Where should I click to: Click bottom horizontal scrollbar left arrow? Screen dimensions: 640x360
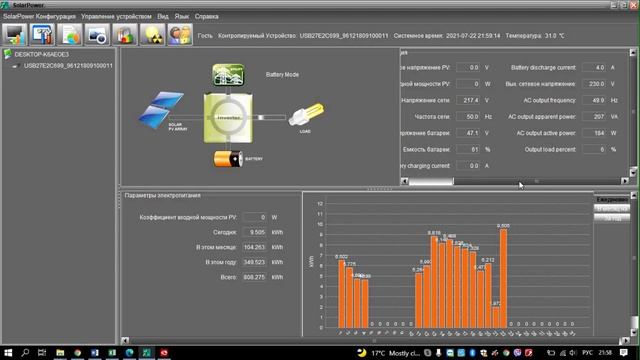tap(125, 340)
